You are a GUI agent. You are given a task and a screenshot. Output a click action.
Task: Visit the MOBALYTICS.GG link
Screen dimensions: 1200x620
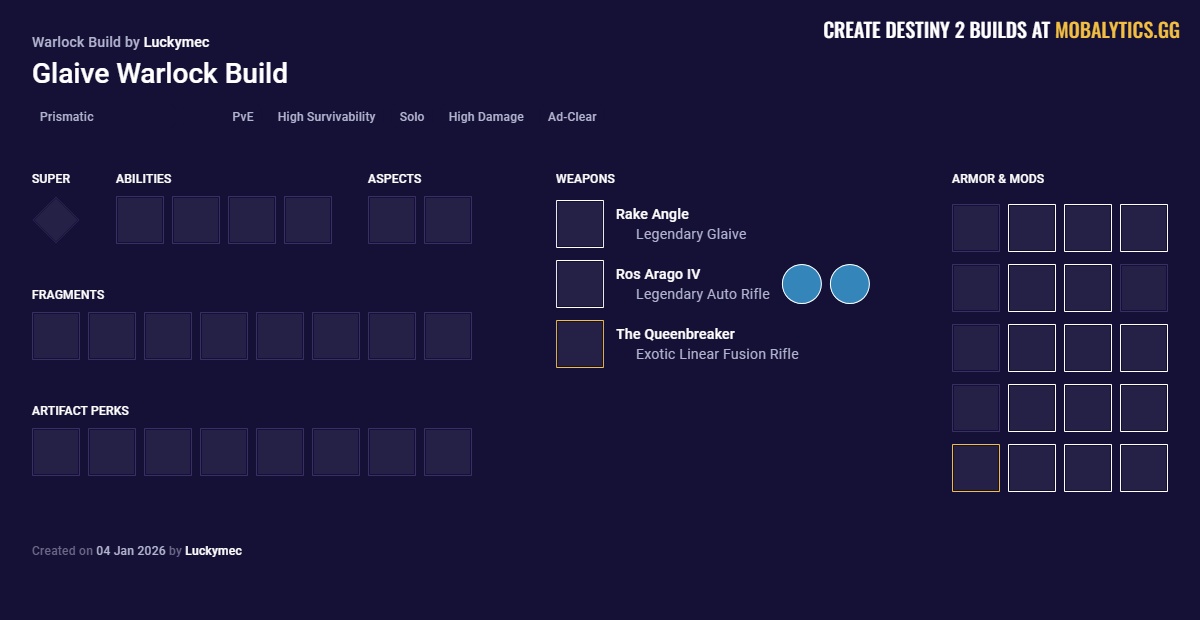1117,31
